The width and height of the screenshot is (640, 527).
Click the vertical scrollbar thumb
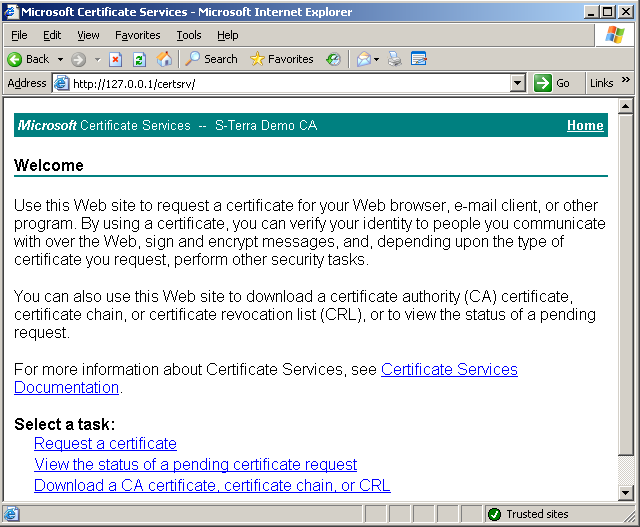click(x=625, y=285)
